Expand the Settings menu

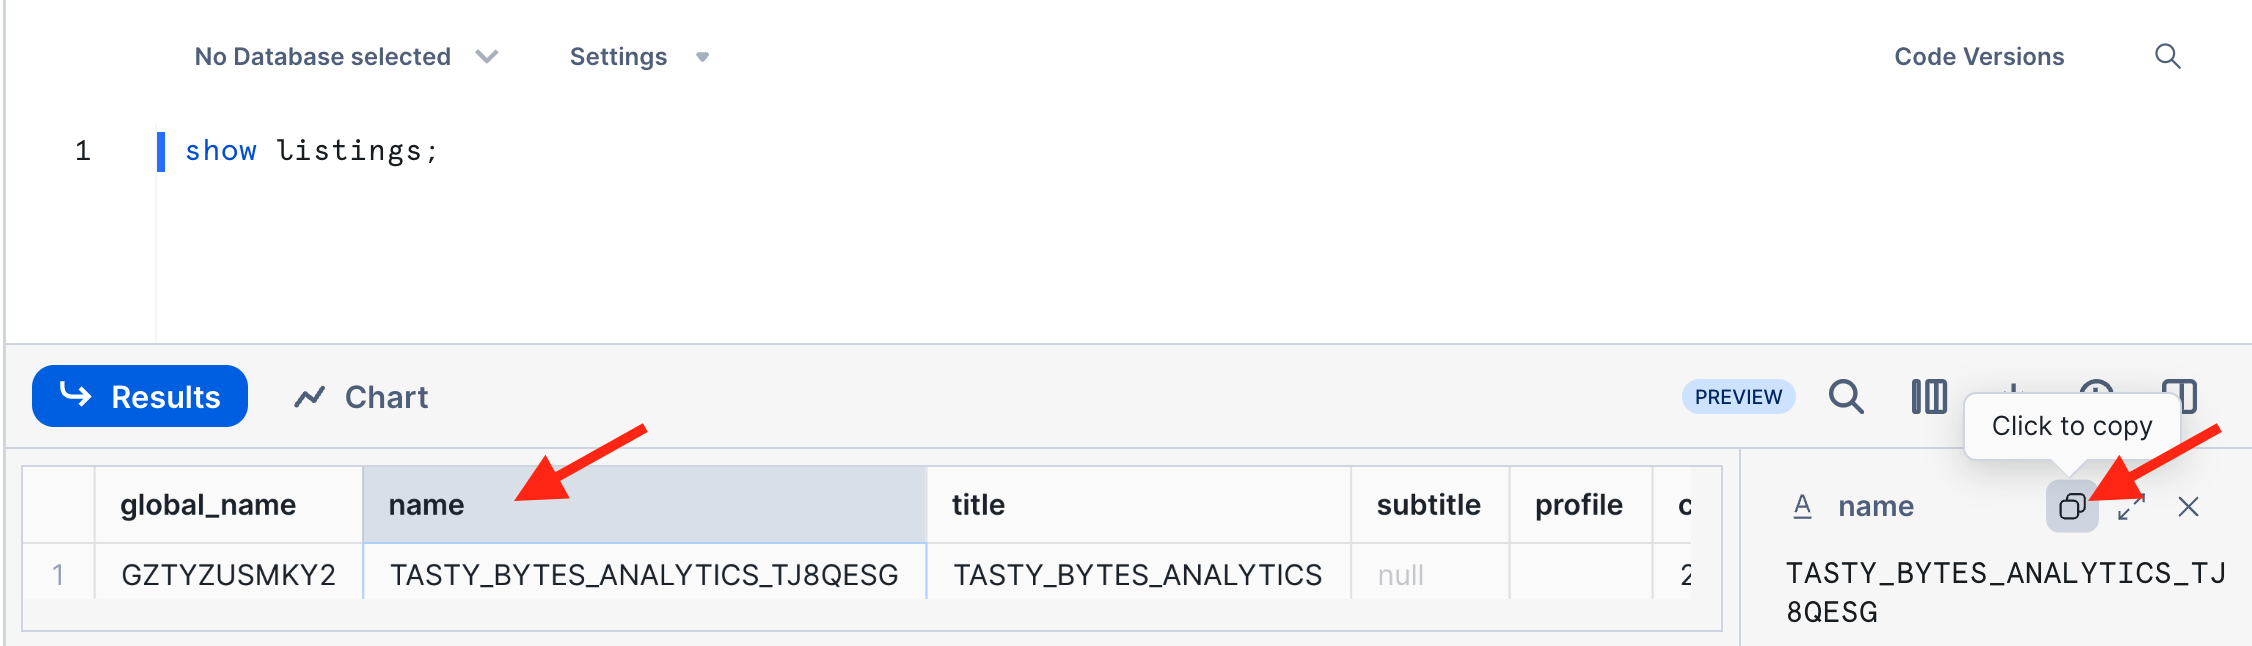pyautogui.click(x=638, y=57)
